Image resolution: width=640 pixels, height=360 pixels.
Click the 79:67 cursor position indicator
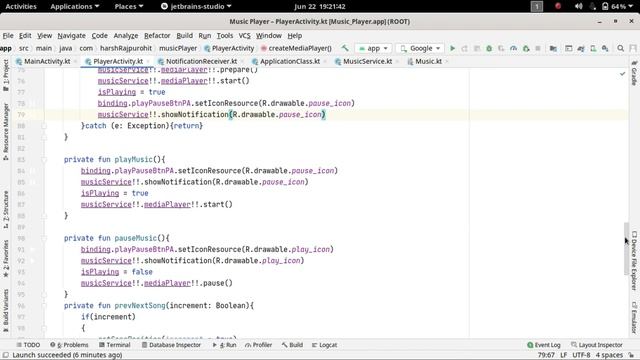(x=546, y=355)
